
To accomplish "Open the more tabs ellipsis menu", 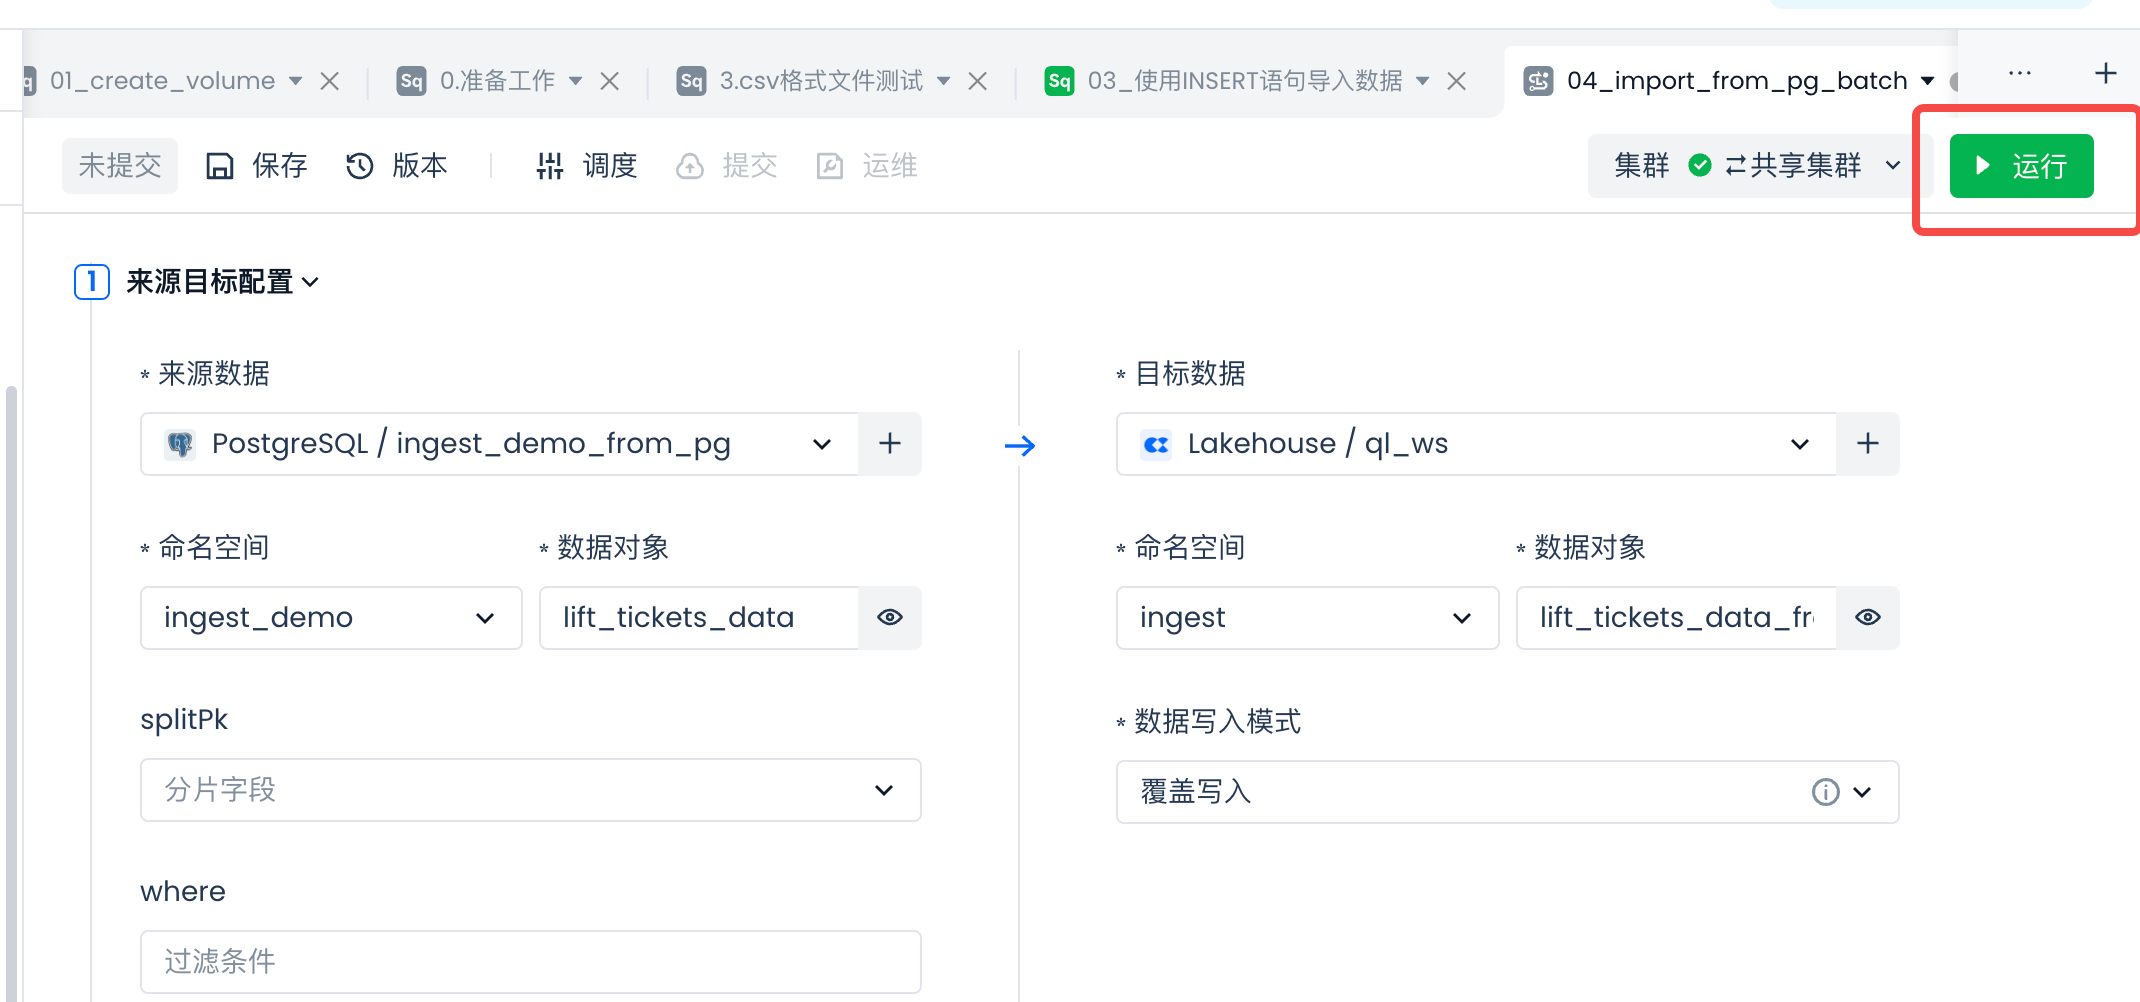I will pos(2019,74).
